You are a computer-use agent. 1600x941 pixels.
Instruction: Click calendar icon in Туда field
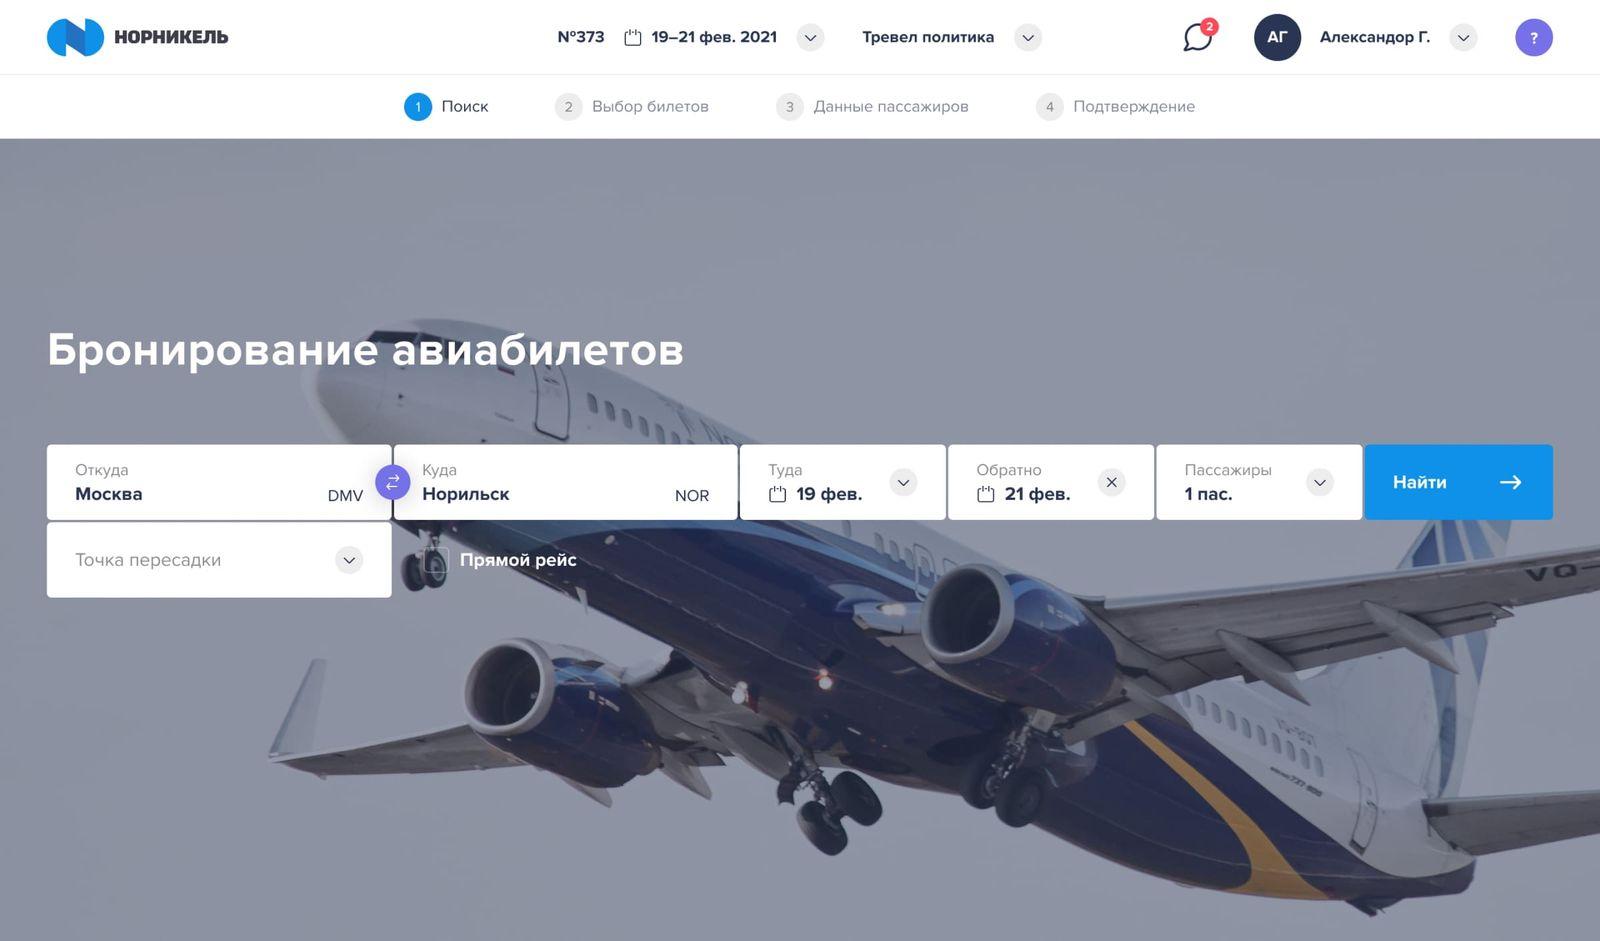(x=777, y=494)
